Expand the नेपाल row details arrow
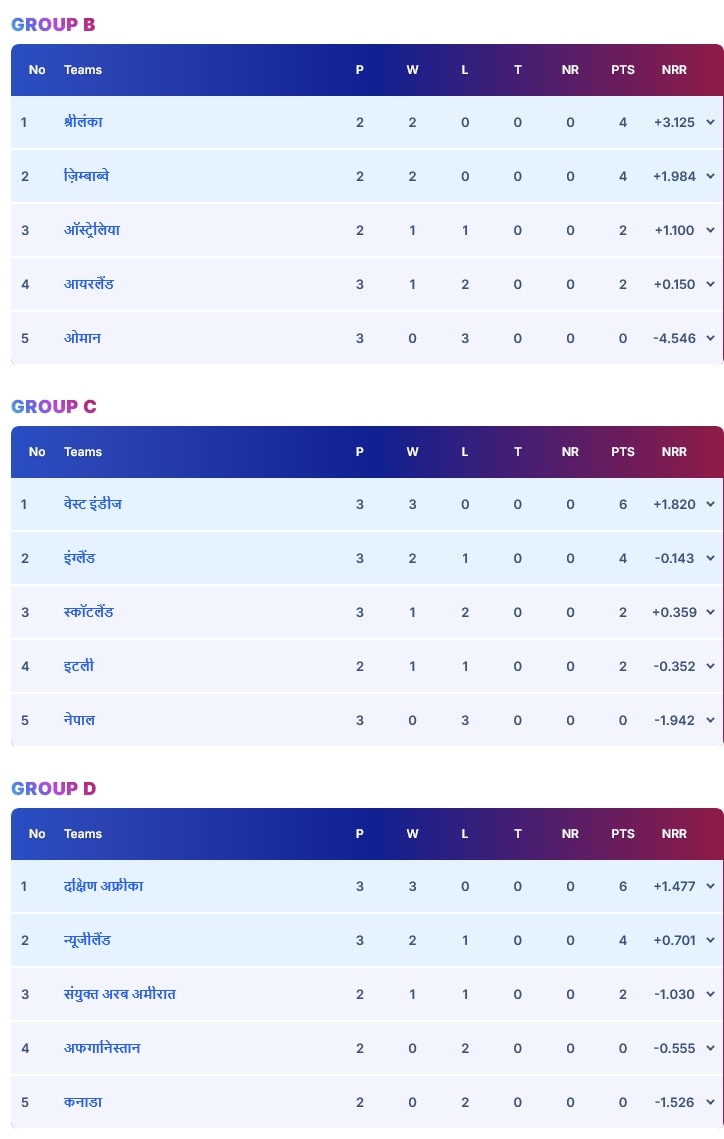The width and height of the screenshot is (724, 1139). pyautogui.click(x=711, y=721)
